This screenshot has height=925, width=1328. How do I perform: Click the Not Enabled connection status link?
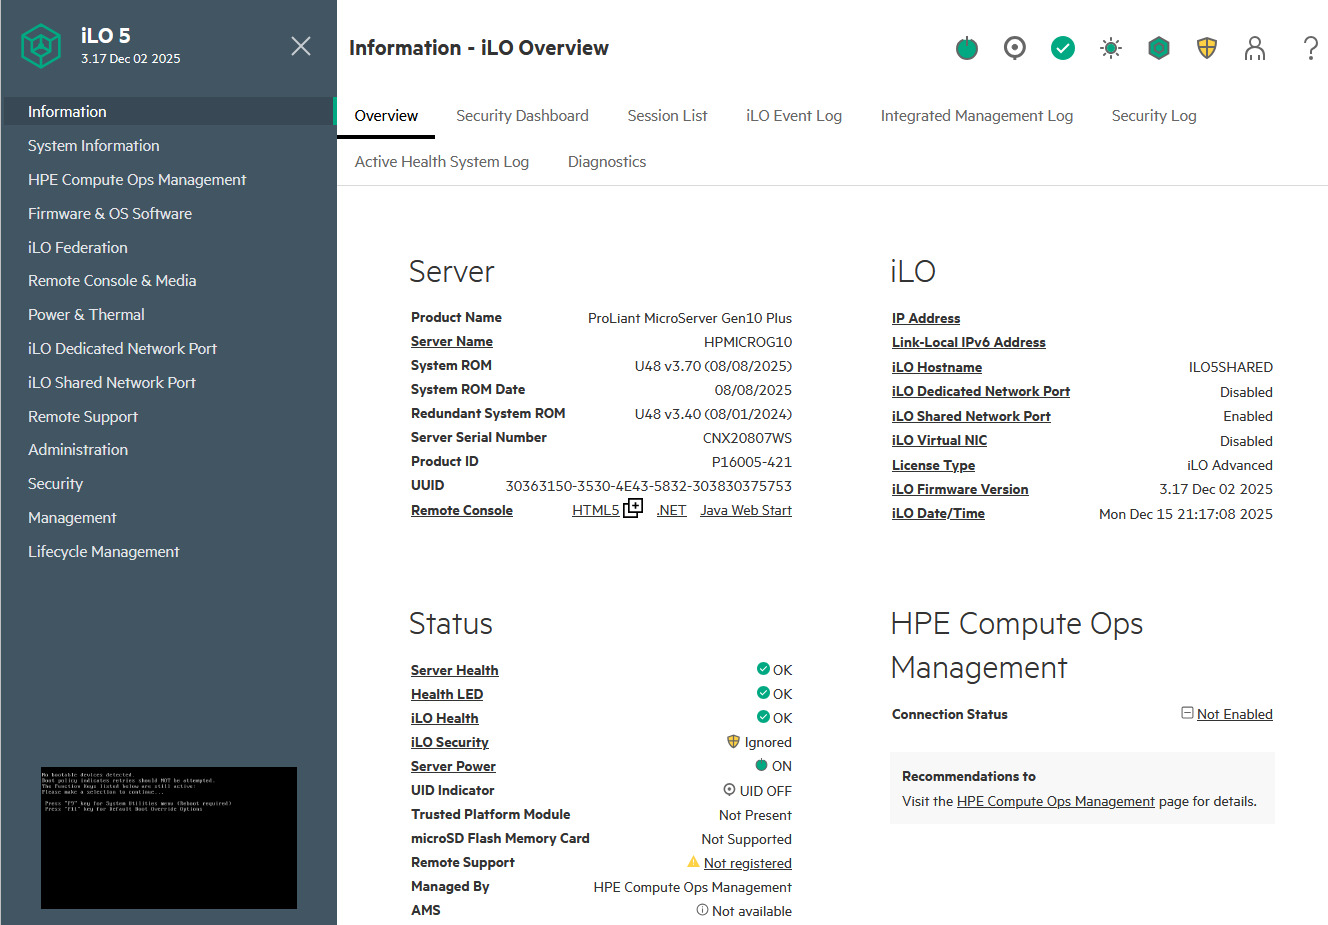click(1234, 715)
